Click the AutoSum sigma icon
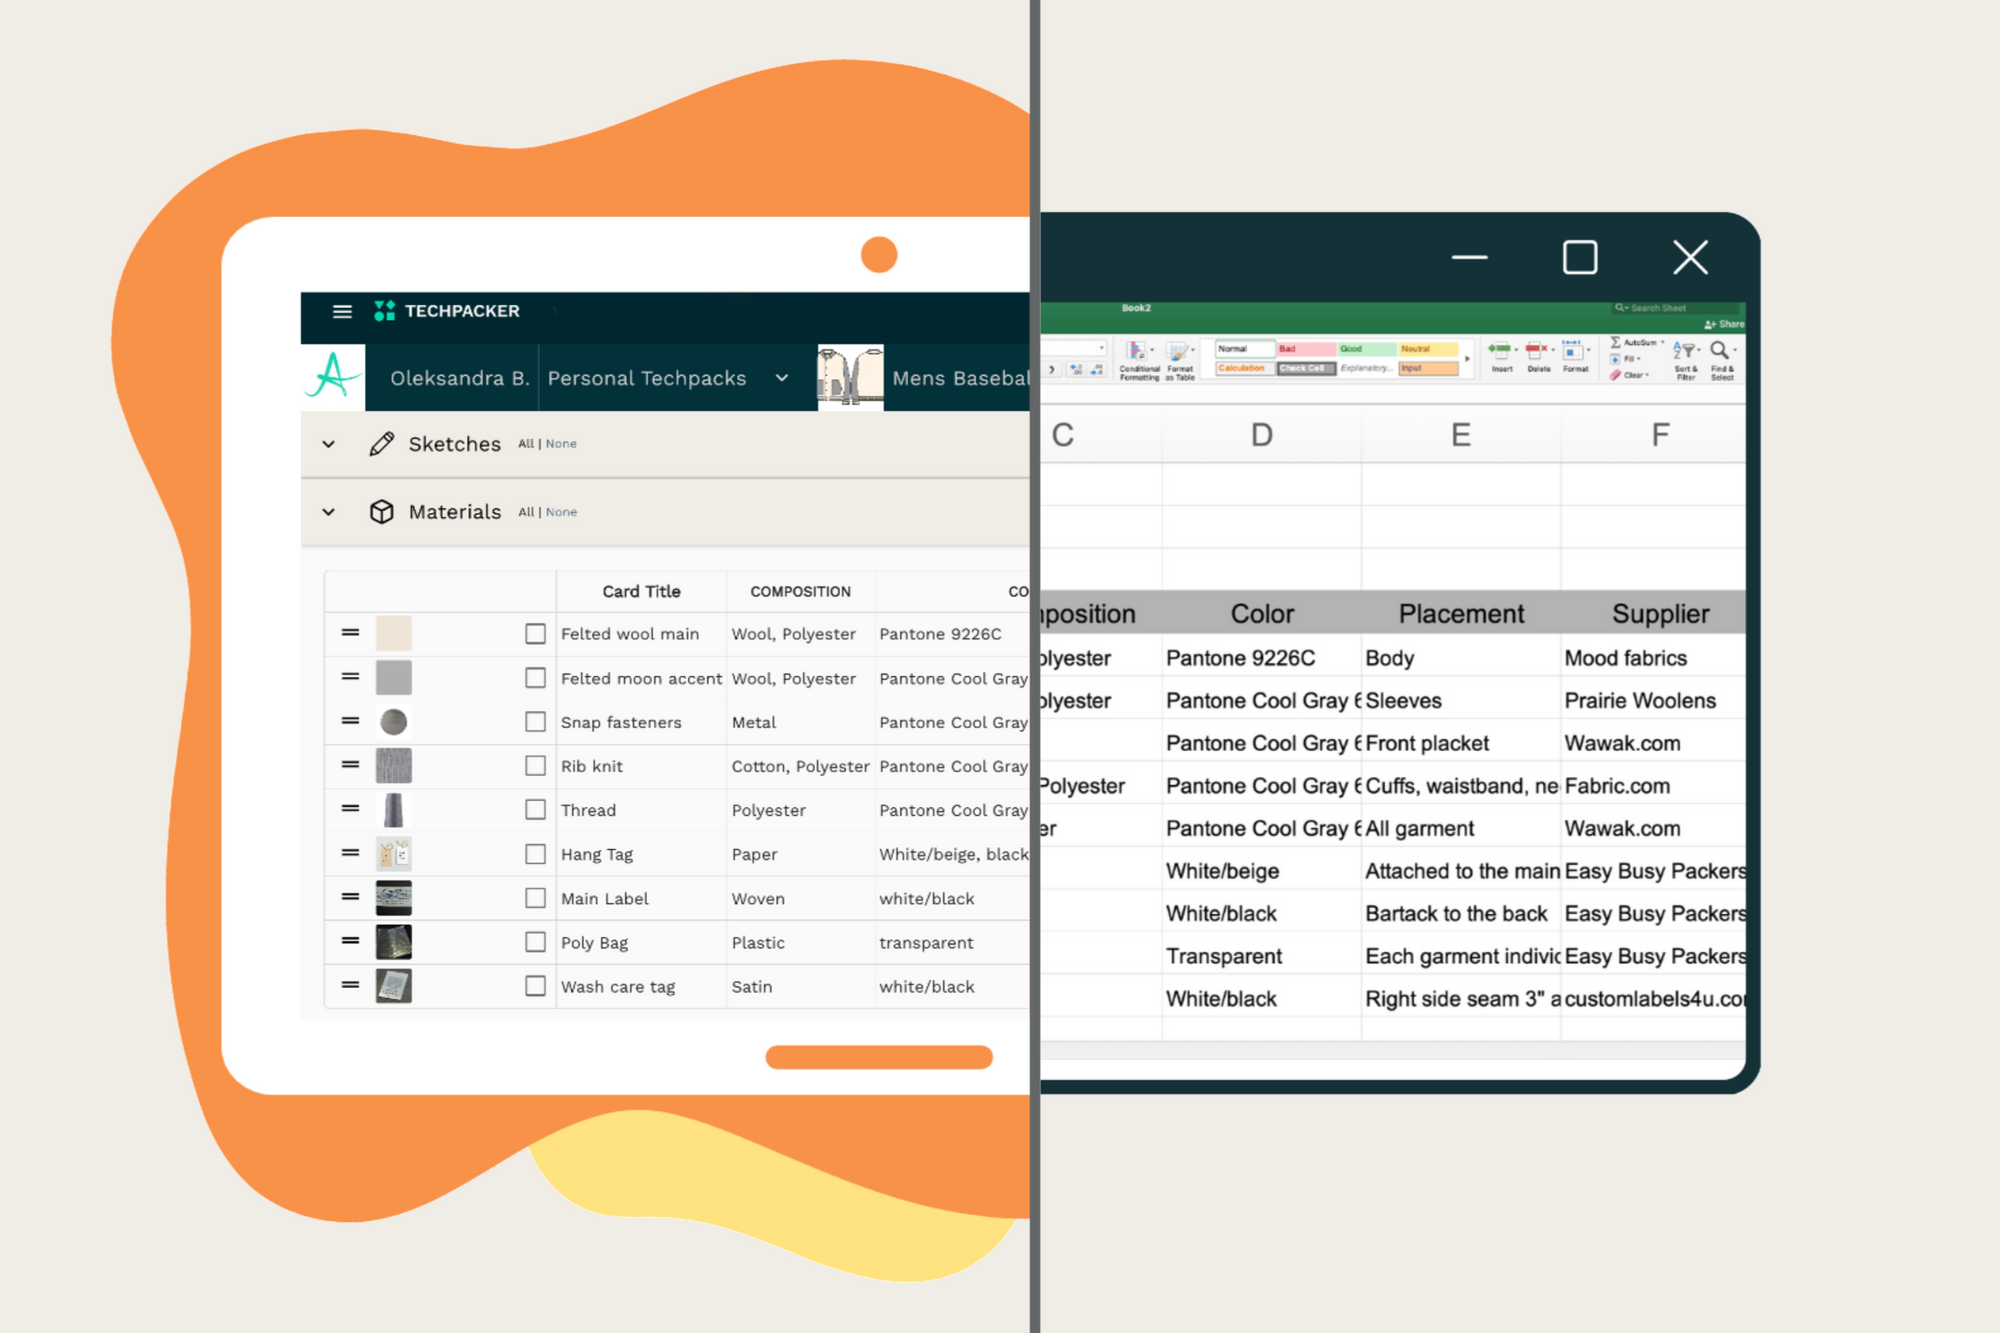This screenshot has height=1333, width=2000. point(1615,342)
